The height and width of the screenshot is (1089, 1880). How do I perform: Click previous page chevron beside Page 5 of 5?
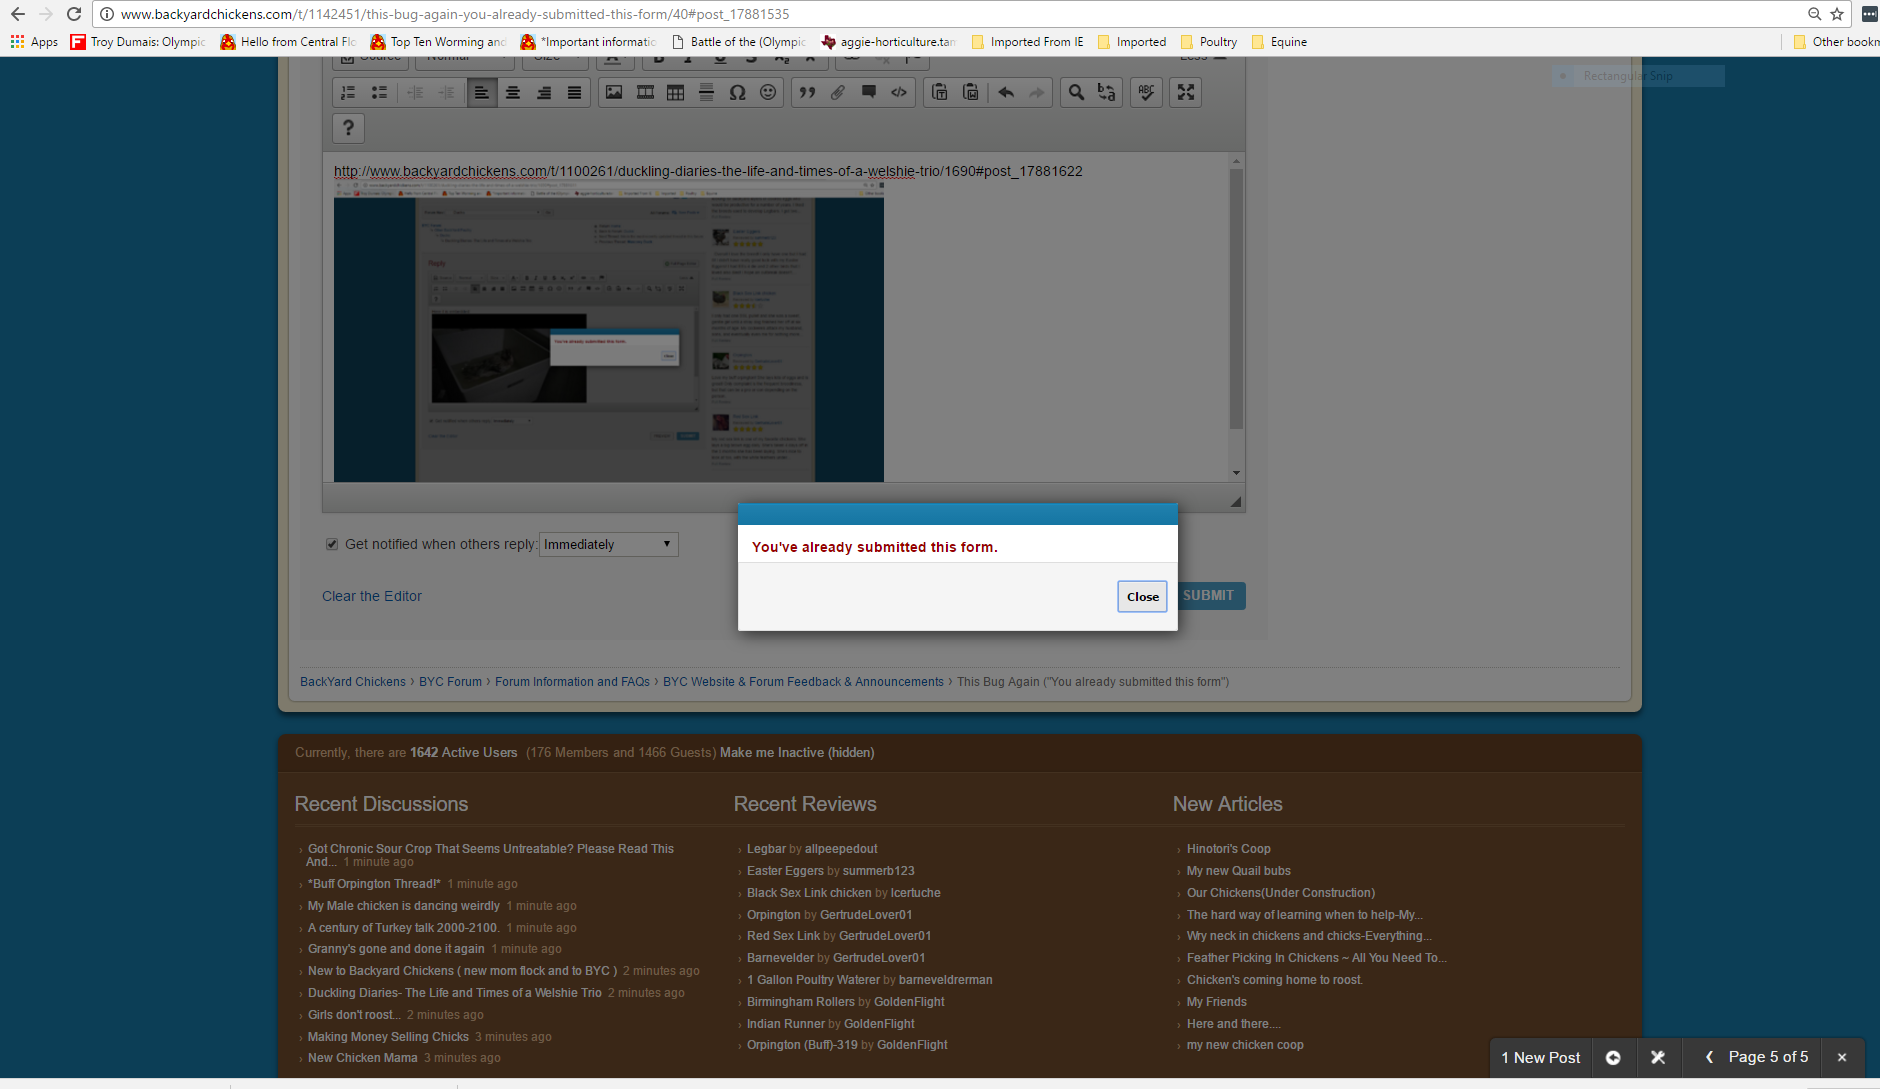(x=1709, y=1057)
